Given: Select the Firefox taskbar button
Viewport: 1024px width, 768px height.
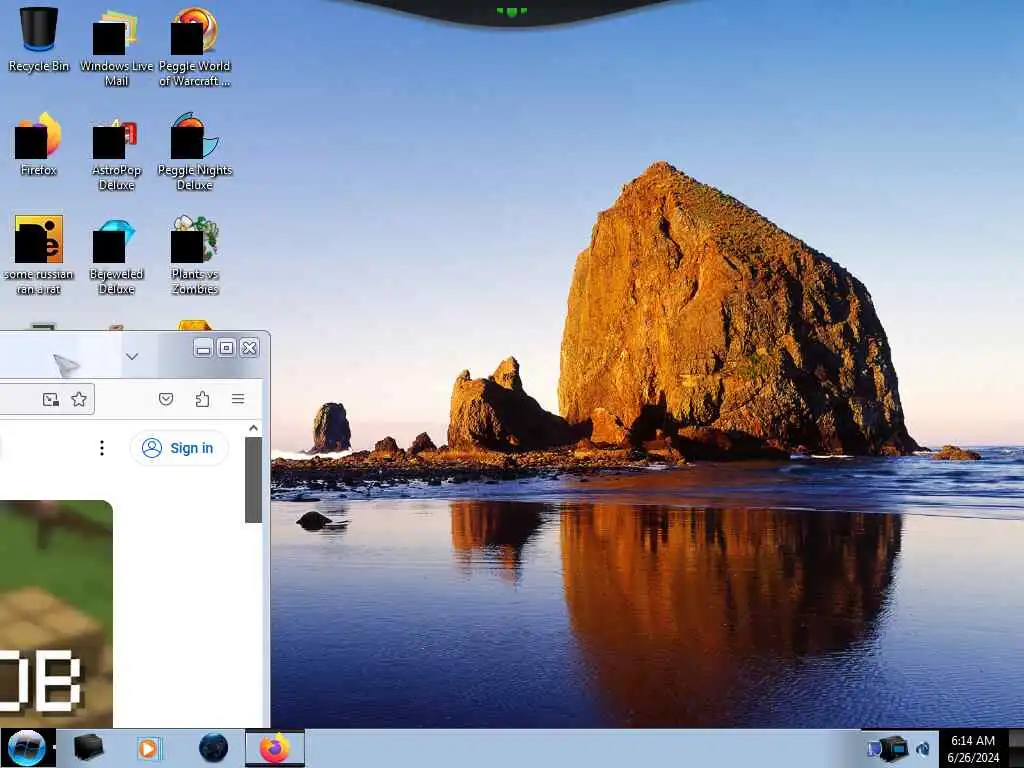Looking at the screenshot, I should click(275, 748).
